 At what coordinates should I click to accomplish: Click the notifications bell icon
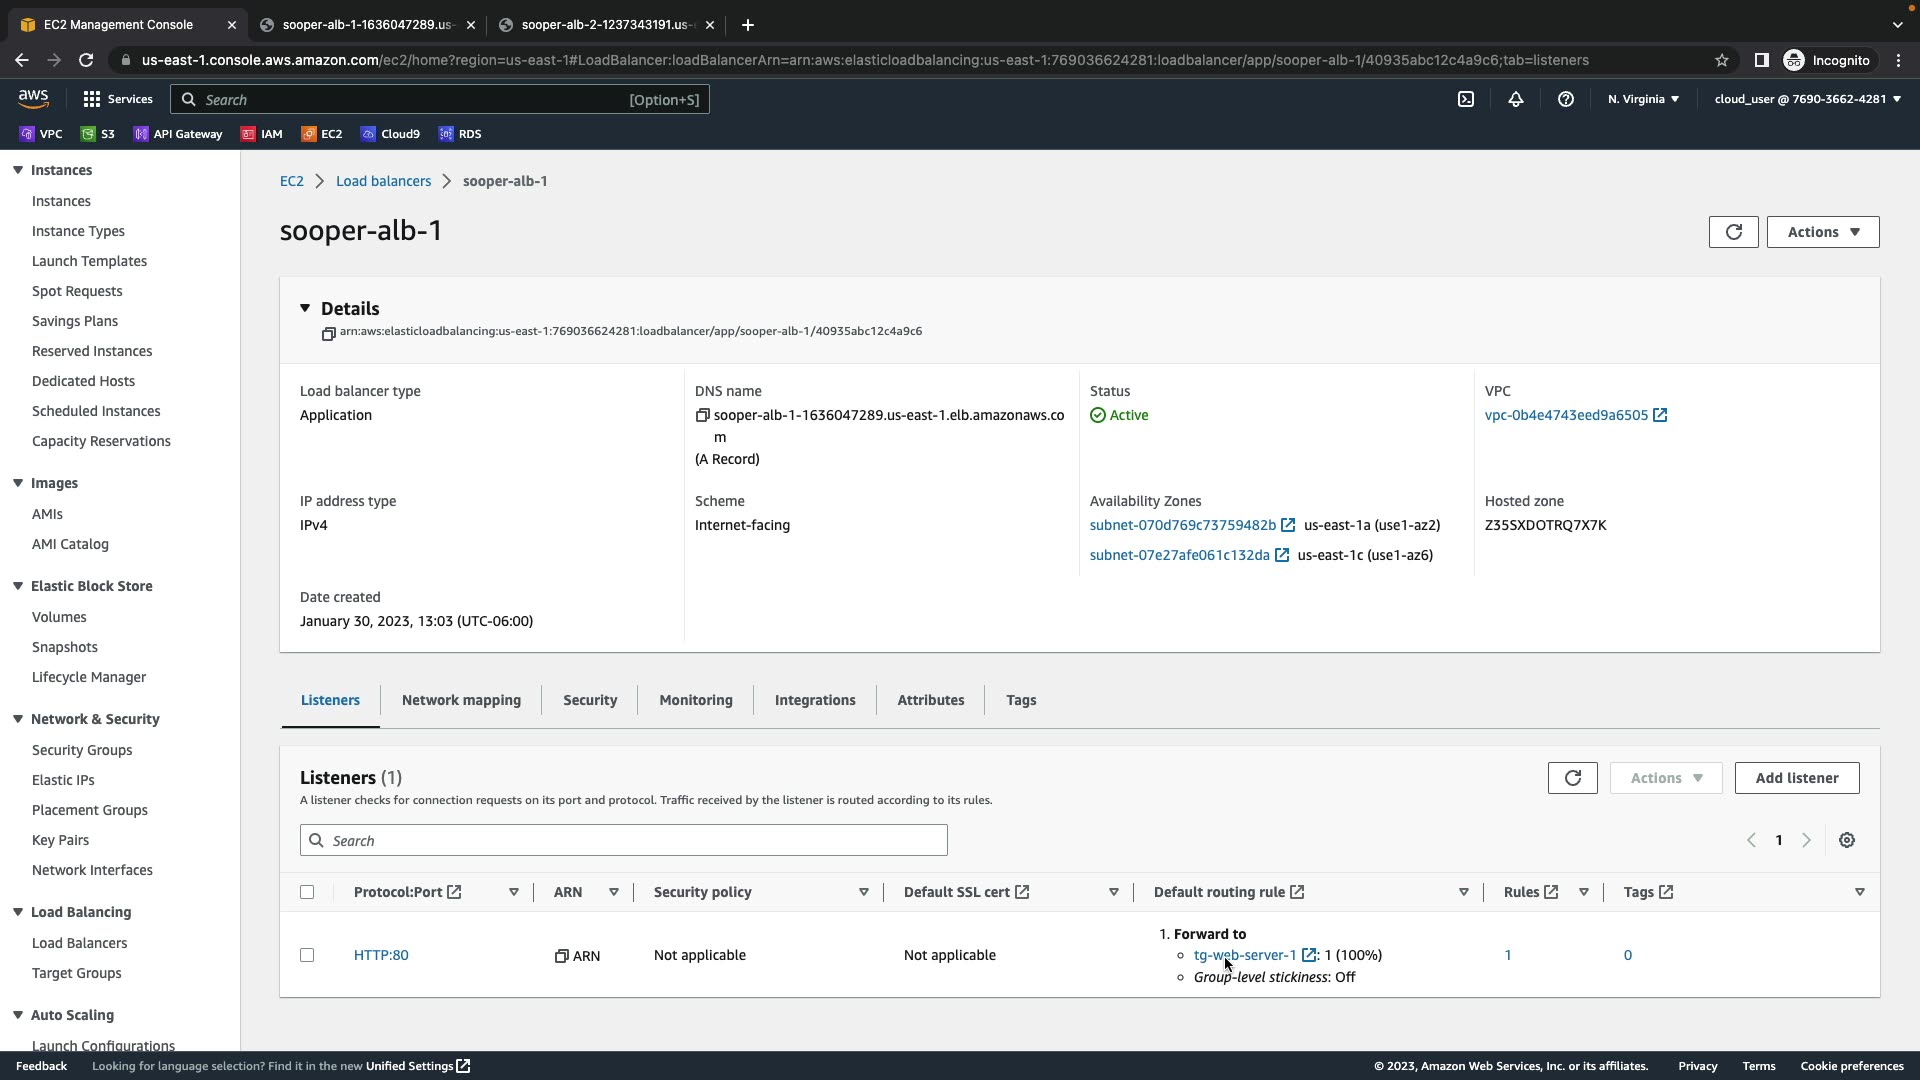[1516, 99]
